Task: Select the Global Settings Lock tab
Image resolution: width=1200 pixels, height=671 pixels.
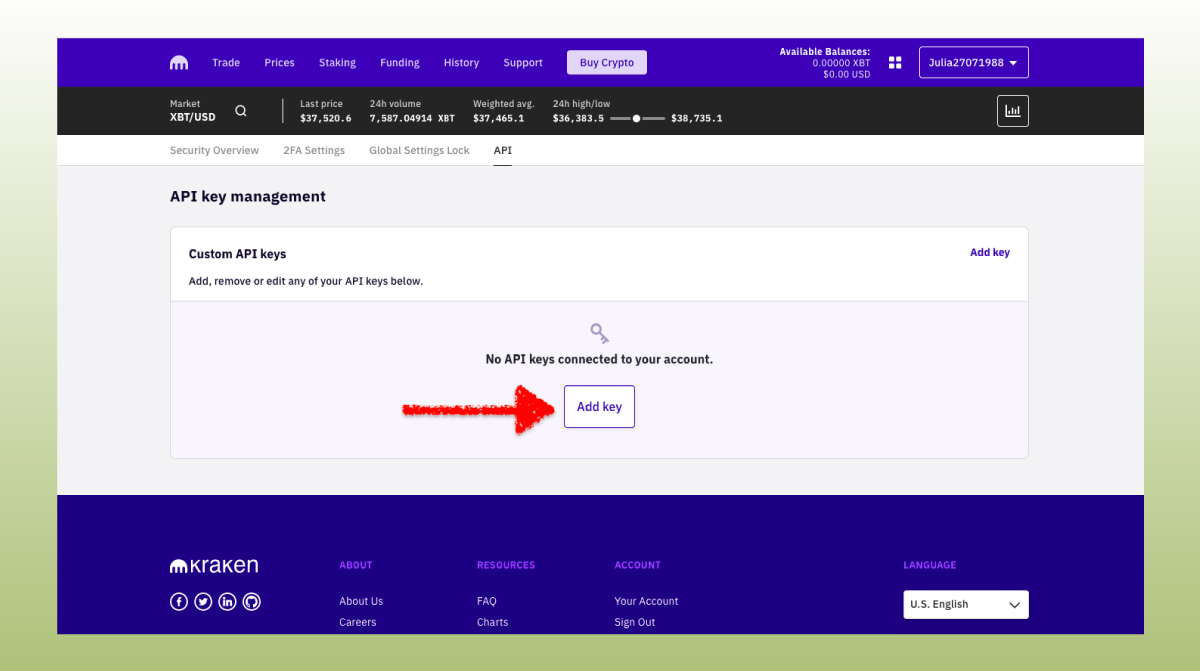Action: (x=418, y=150)
